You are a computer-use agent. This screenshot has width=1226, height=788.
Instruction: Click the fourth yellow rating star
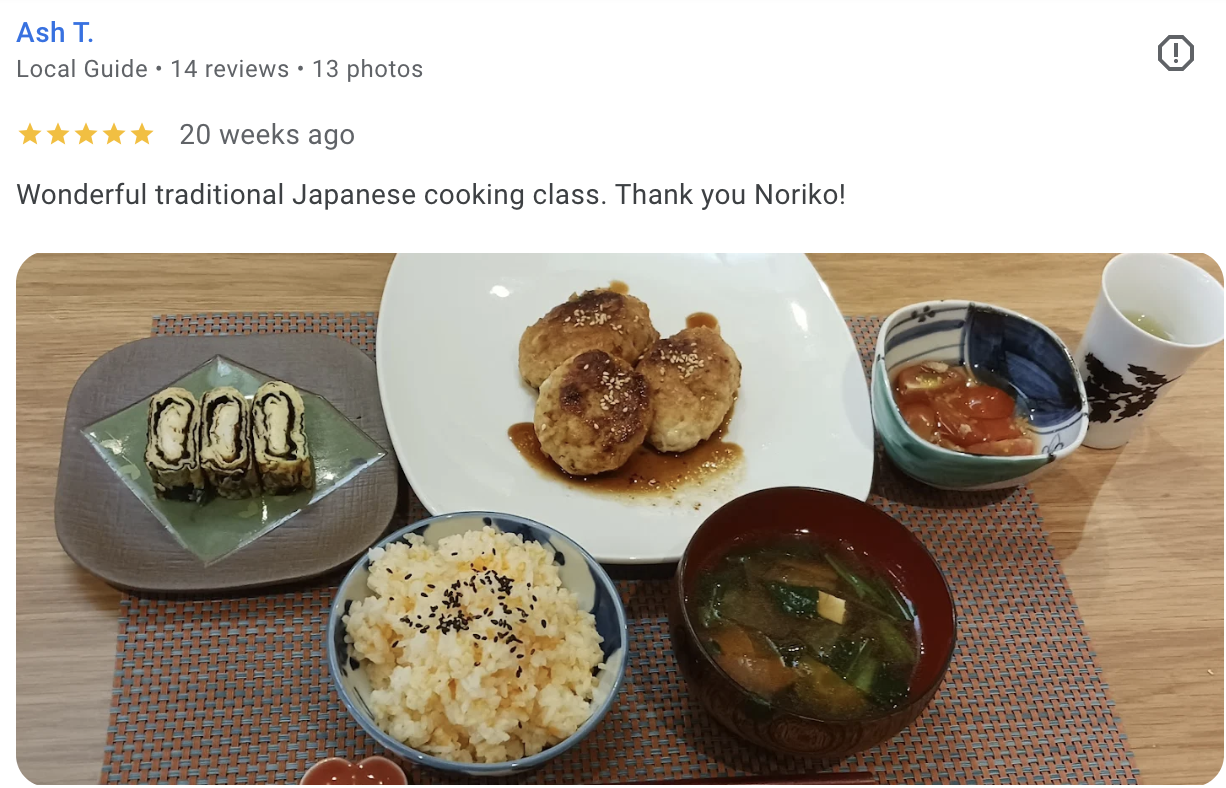coord(114,134)
